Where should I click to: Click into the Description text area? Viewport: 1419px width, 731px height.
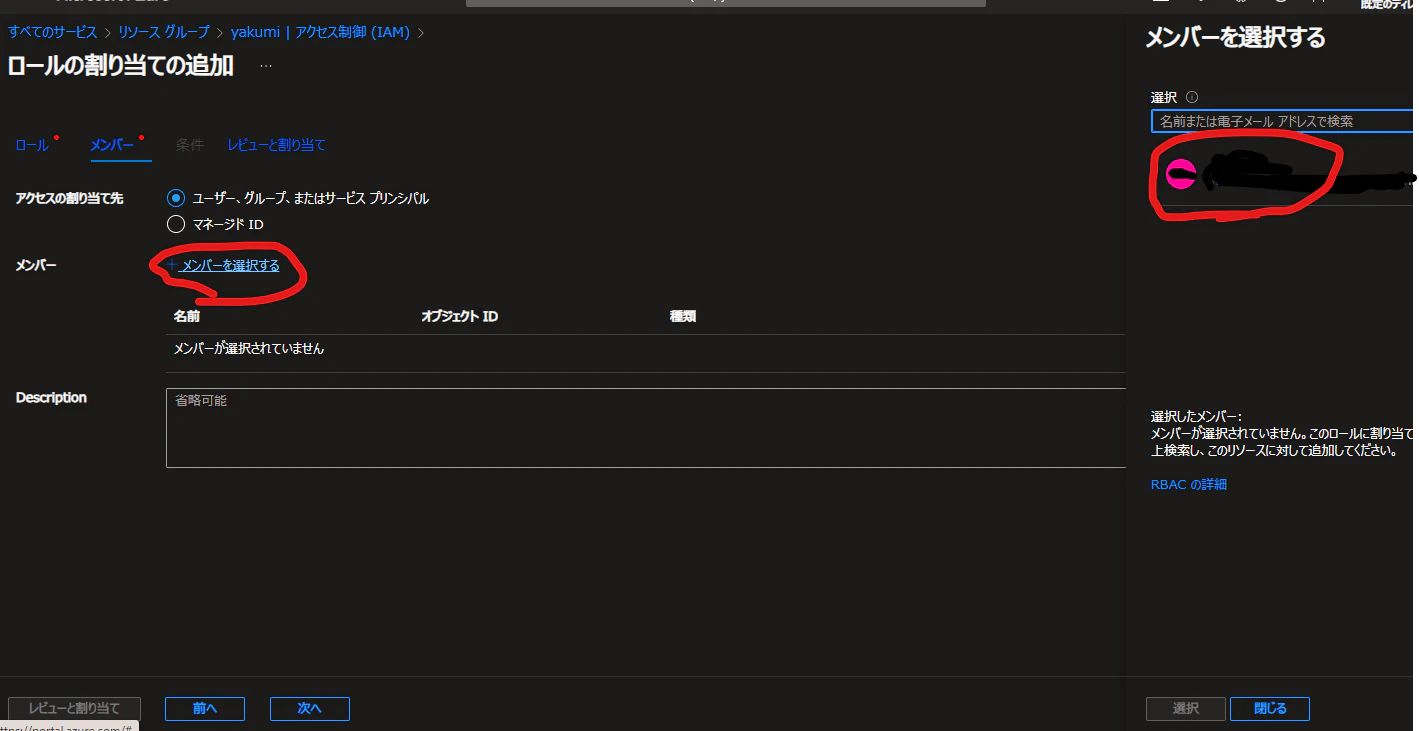tap(646, 427)
